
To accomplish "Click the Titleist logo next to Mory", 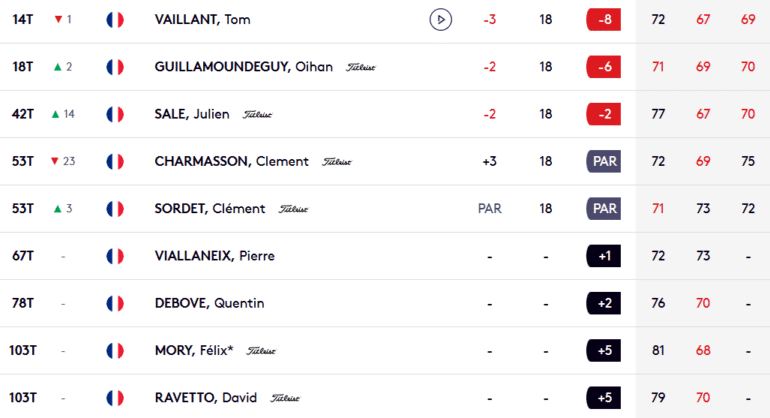I will coord(261,351).
